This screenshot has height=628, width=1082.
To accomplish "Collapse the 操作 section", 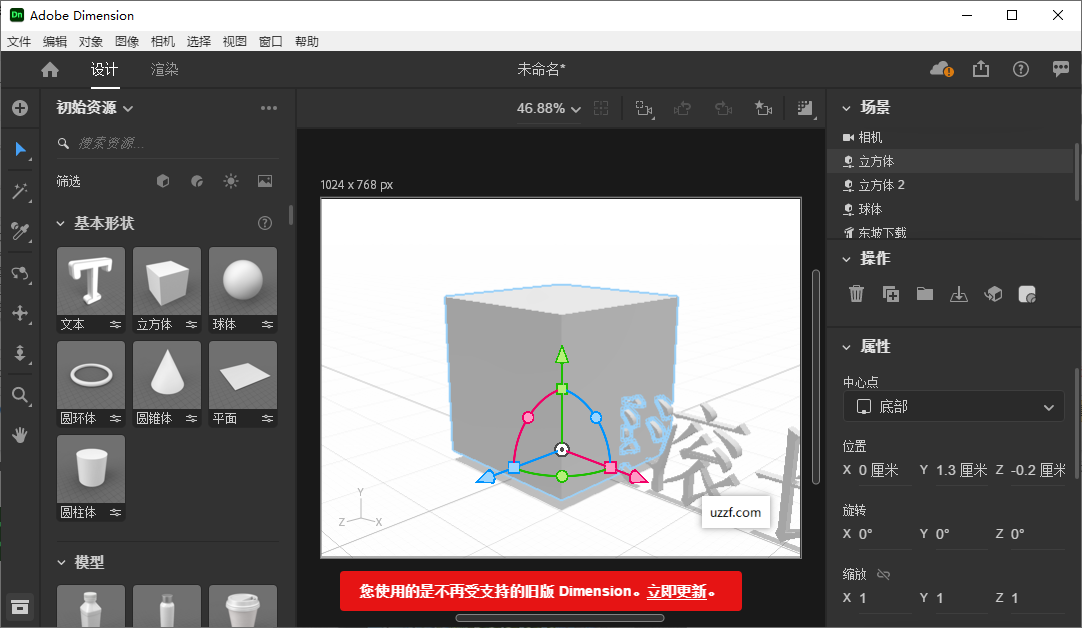I will tap(846, 258).
